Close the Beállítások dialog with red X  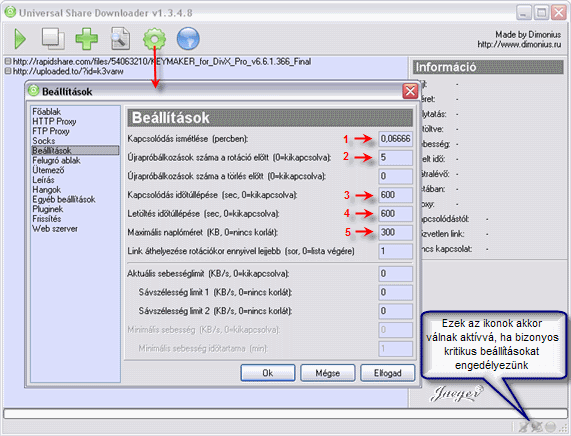point(410,91)
